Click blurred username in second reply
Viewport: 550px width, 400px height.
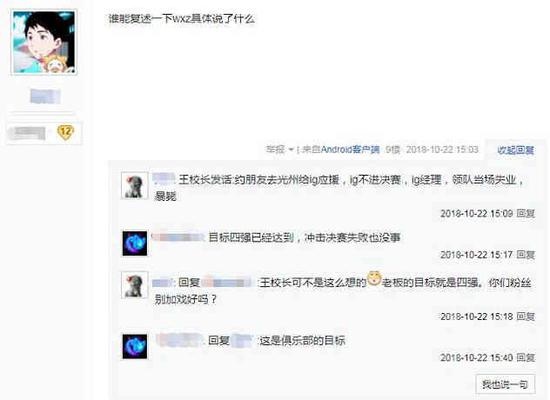pos(178,238)
